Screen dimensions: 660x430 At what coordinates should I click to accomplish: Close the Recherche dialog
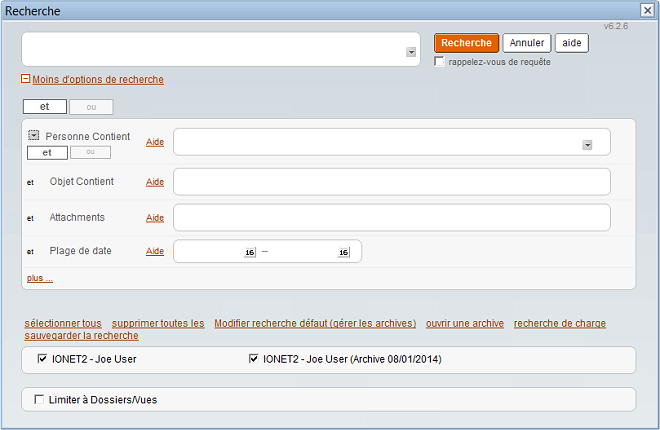coord(647,10)
